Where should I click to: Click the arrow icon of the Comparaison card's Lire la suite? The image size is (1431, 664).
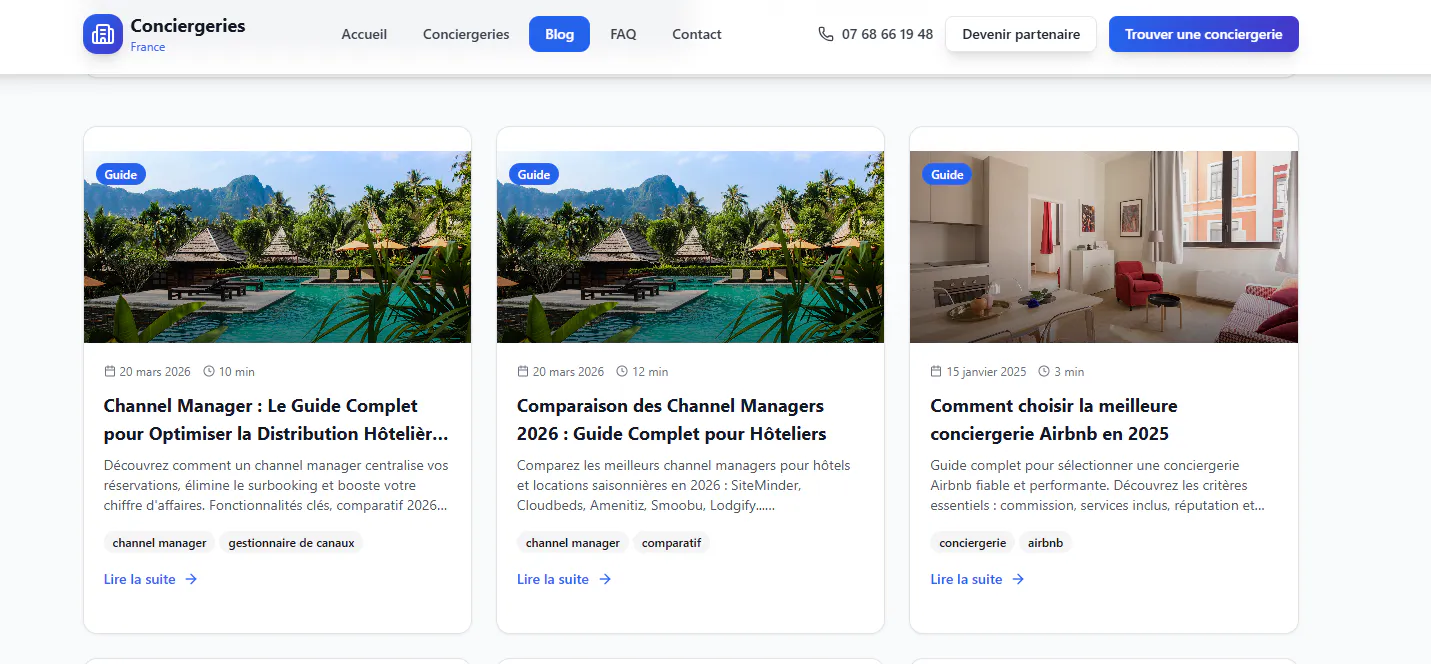pyautogui.click(x=605, y=579)
